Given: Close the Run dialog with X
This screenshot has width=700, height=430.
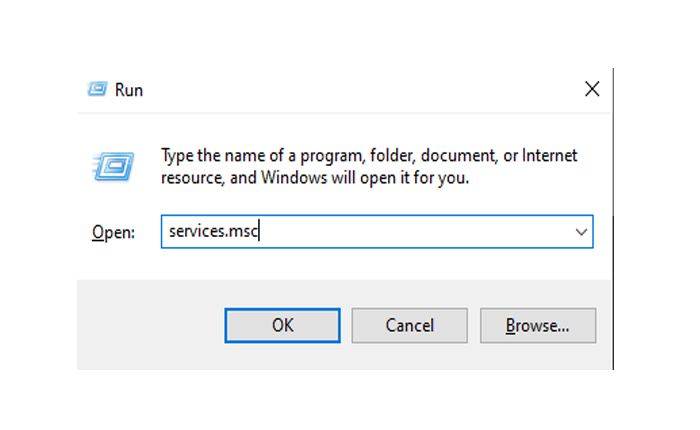Looking at the screenshot, I should pos(592,89).
